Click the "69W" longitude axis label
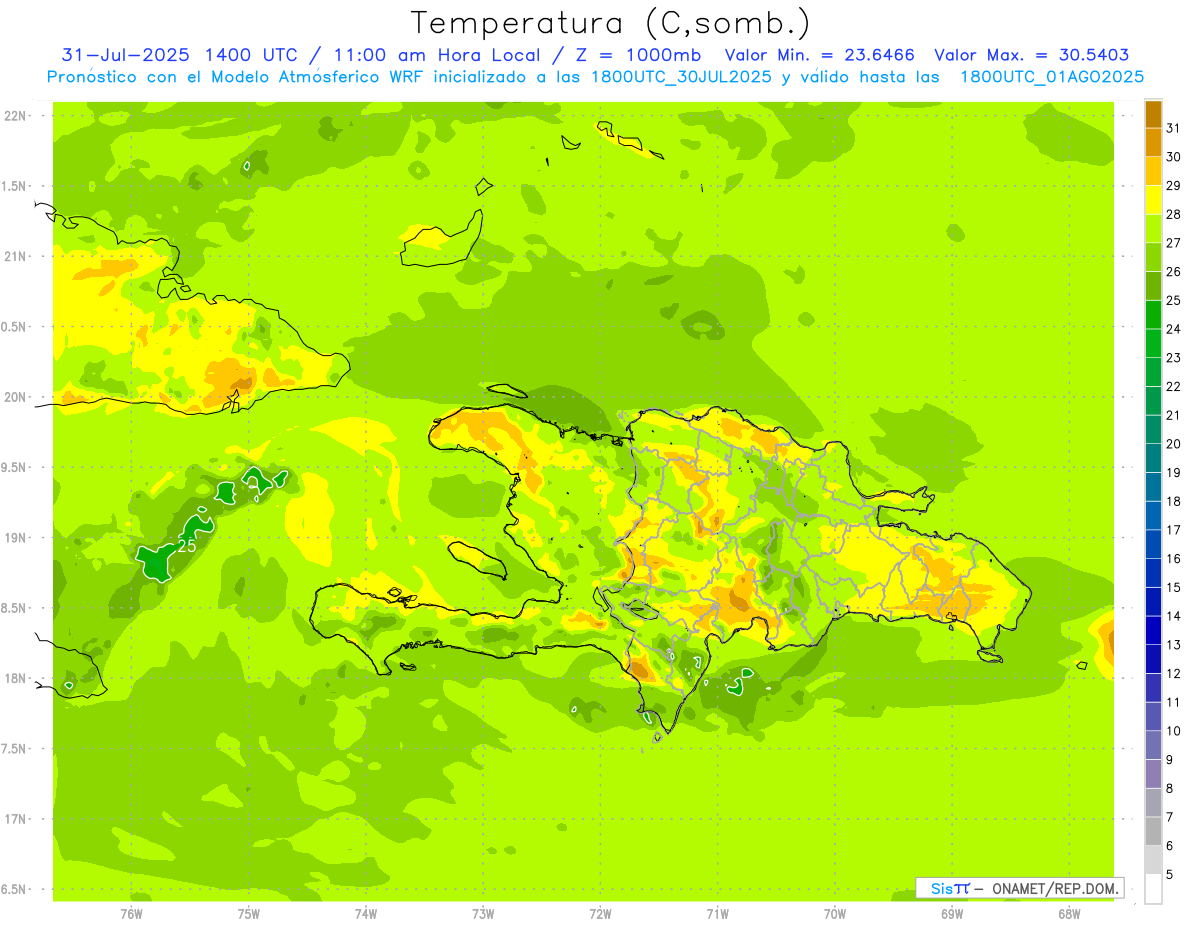This screenshot has width=1200, height=927. (952, 914)
